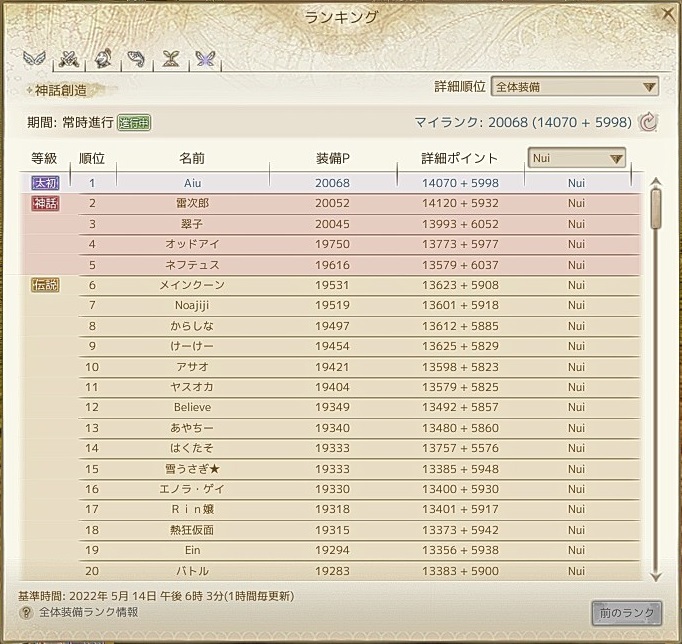Click the 神話 grade badge
The width and height of the screenshot is (682, 644).
click(x=45, y=204)
